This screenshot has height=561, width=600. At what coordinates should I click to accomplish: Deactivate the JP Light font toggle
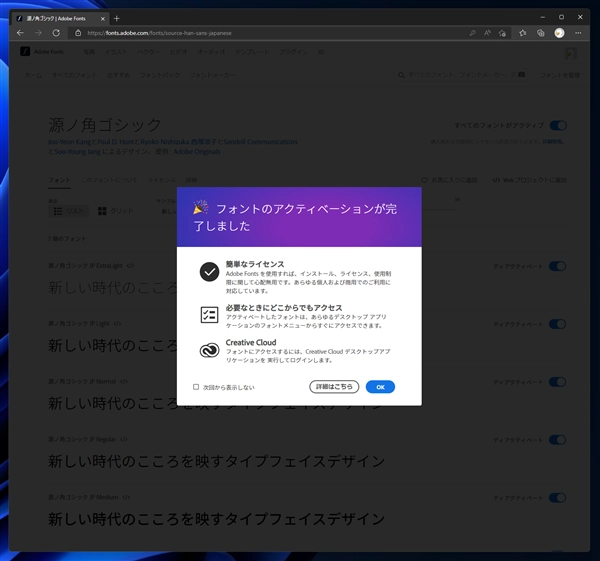point(558,324)
